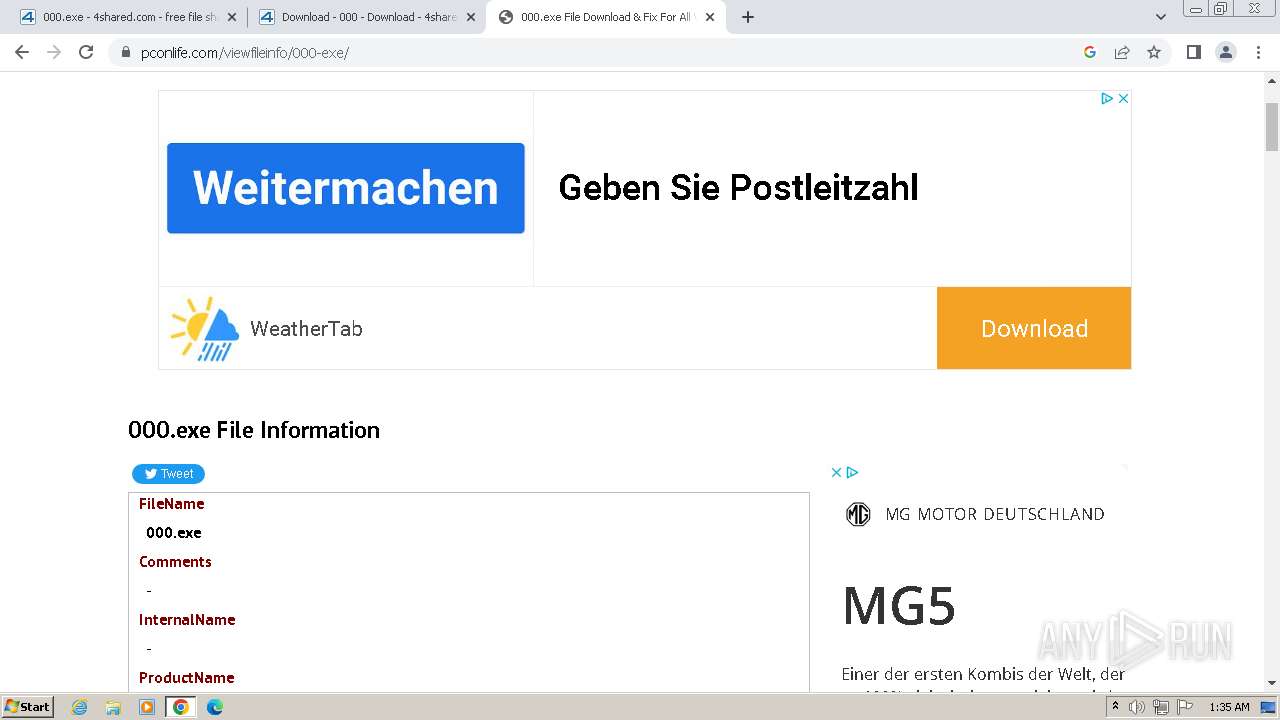Open the Windows Start menu
Viewport: 1280px width, 720px height.
(x=27, y=706)
